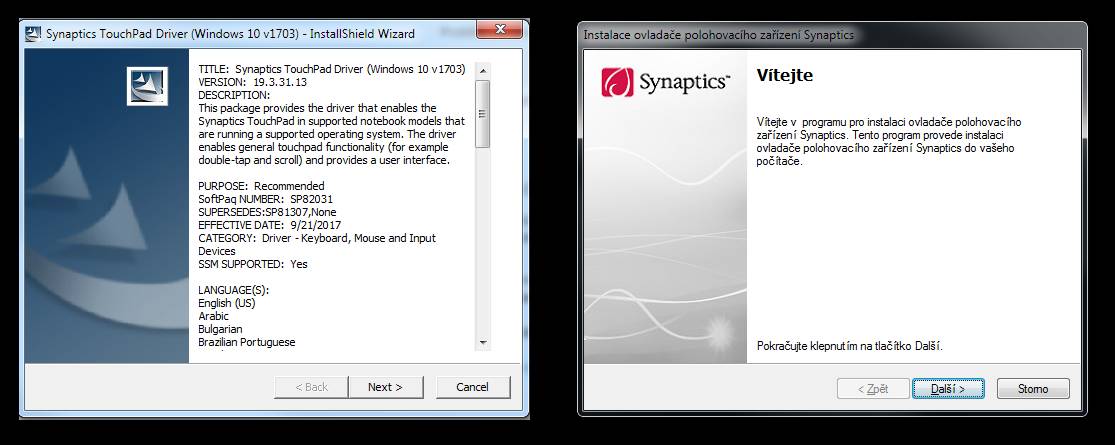Click the 'CATEGORY: Driver - Keyboard' line
Screen dimensions: 1115x445
(x=317, y=238)
